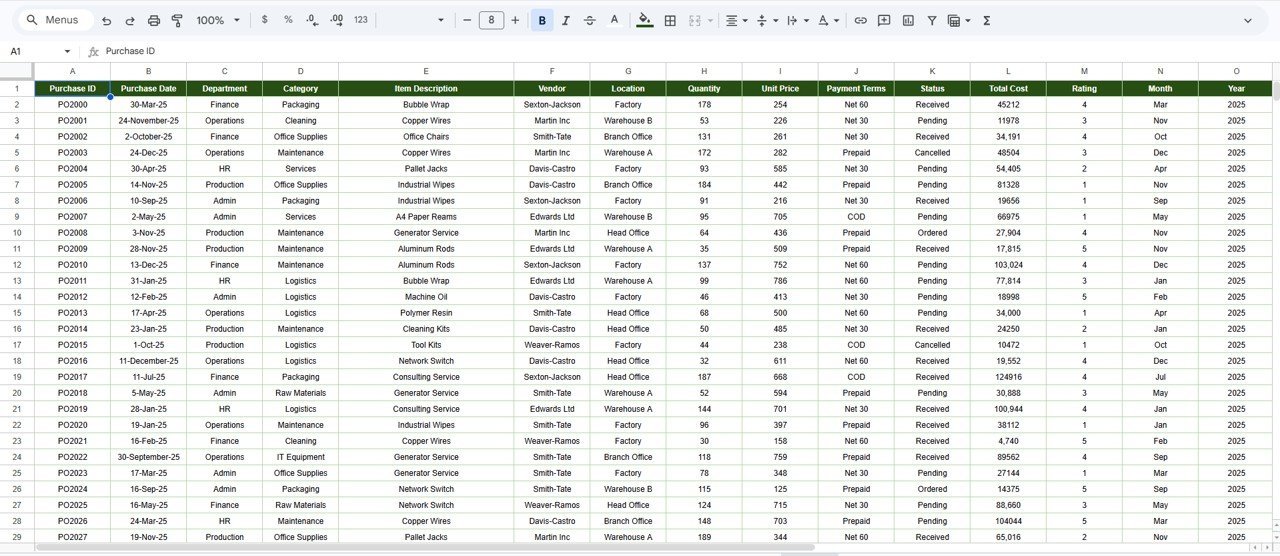This screenshot has width=1280, height=556.
Task: Open the functions sigma icon
Action: pyautogui.click(x=986, y=20)
